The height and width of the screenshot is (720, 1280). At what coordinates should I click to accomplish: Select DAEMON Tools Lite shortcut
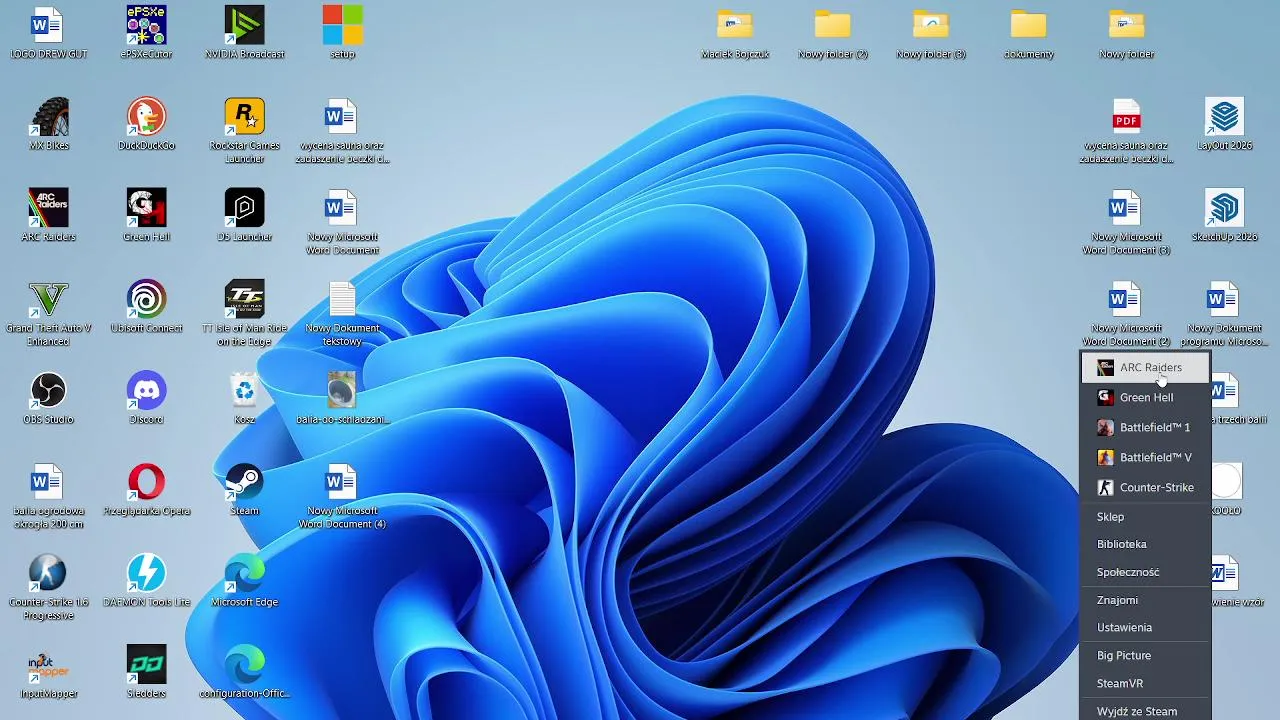[146, 580]
